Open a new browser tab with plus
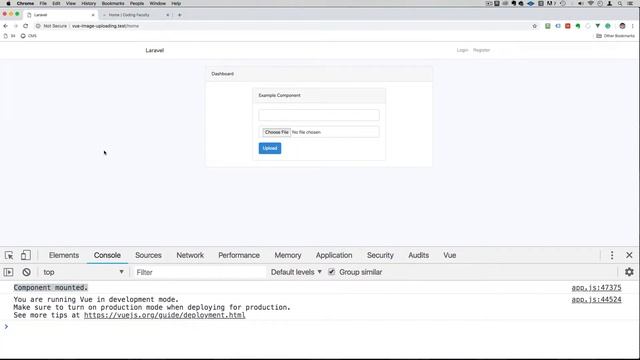 [180, 15]
